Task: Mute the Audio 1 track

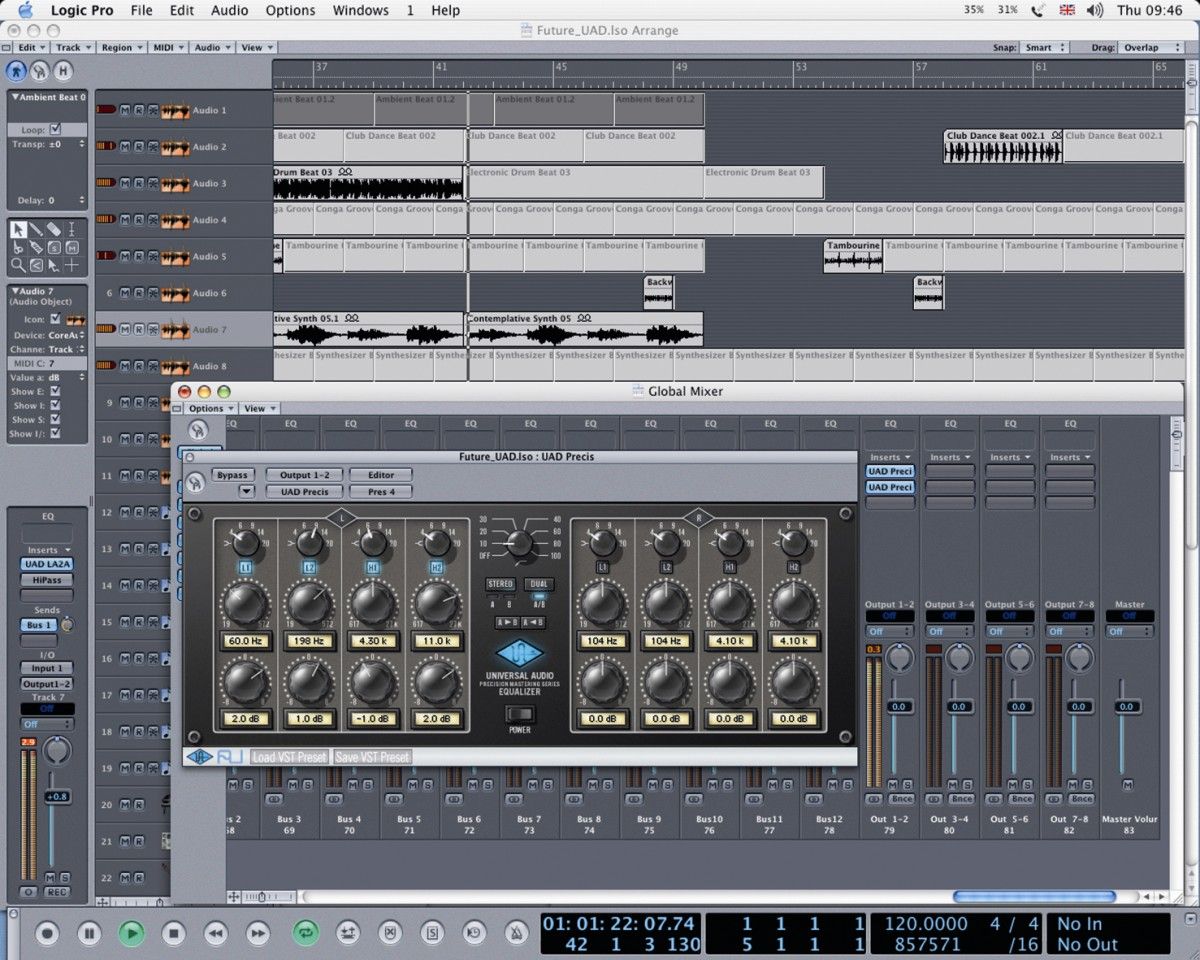Action: [x=125, y=110]
